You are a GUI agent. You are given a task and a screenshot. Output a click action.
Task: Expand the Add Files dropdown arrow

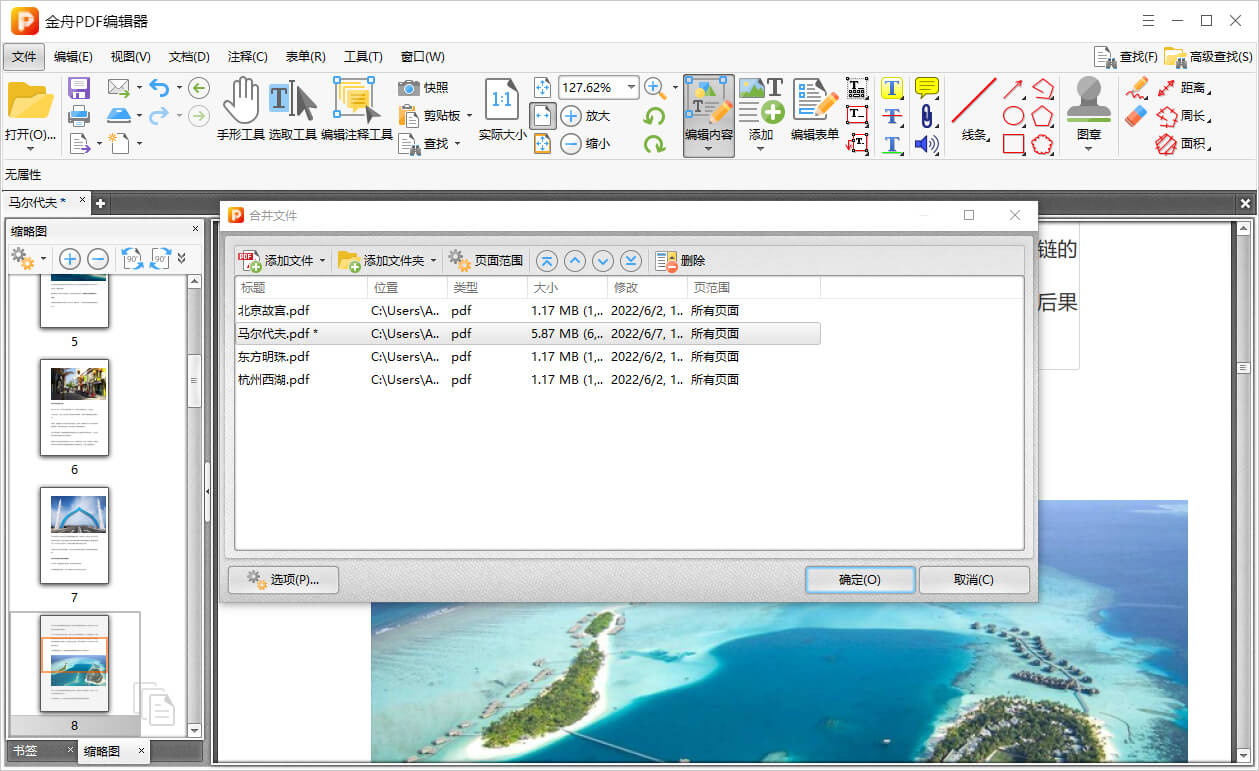tap(322, 261)
